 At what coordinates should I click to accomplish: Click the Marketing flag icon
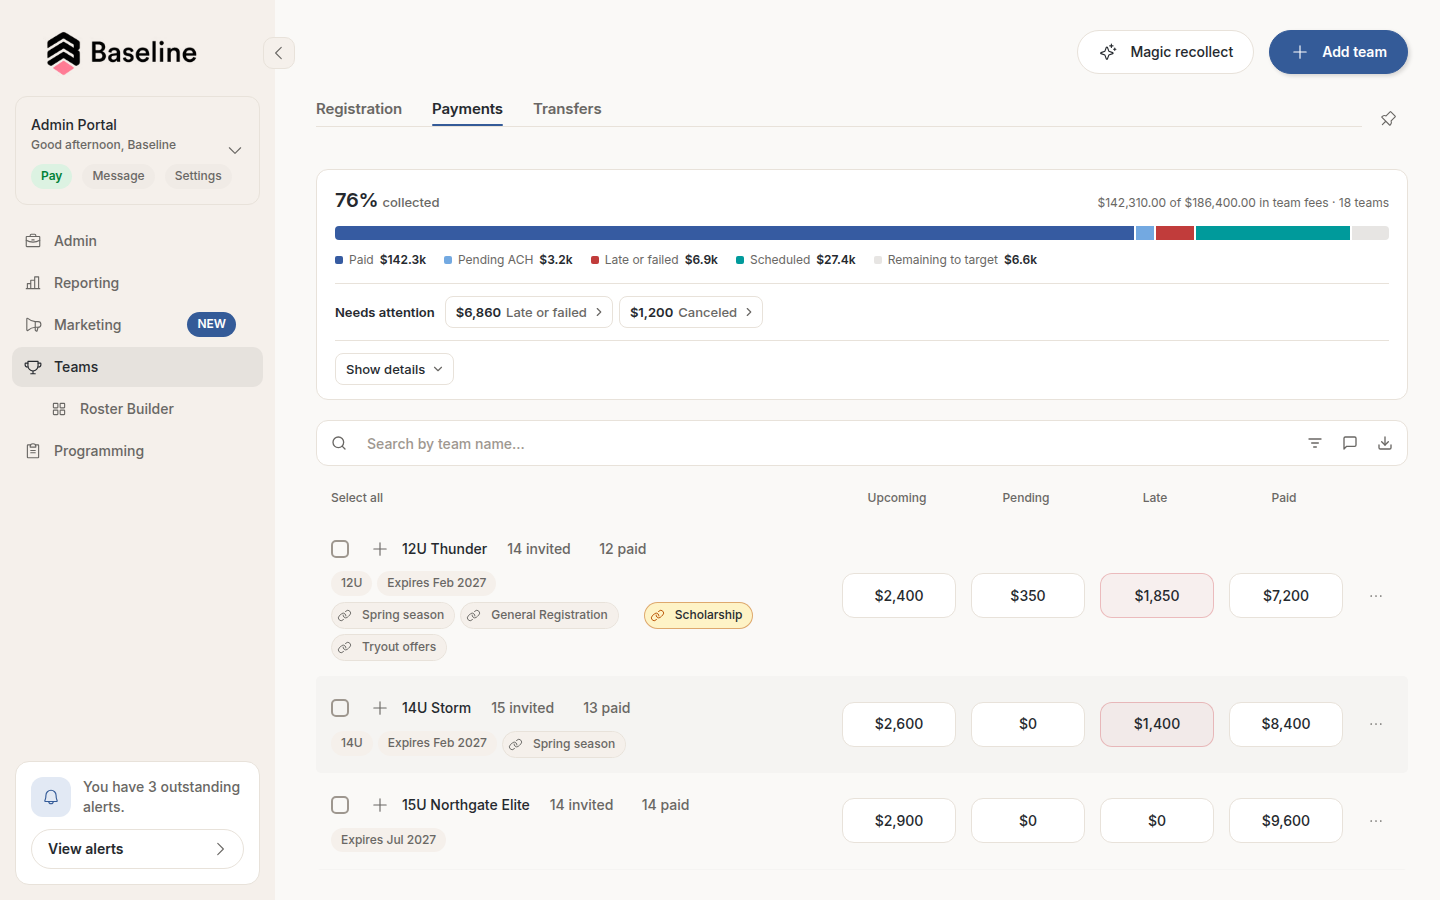[x=33, y=325]
